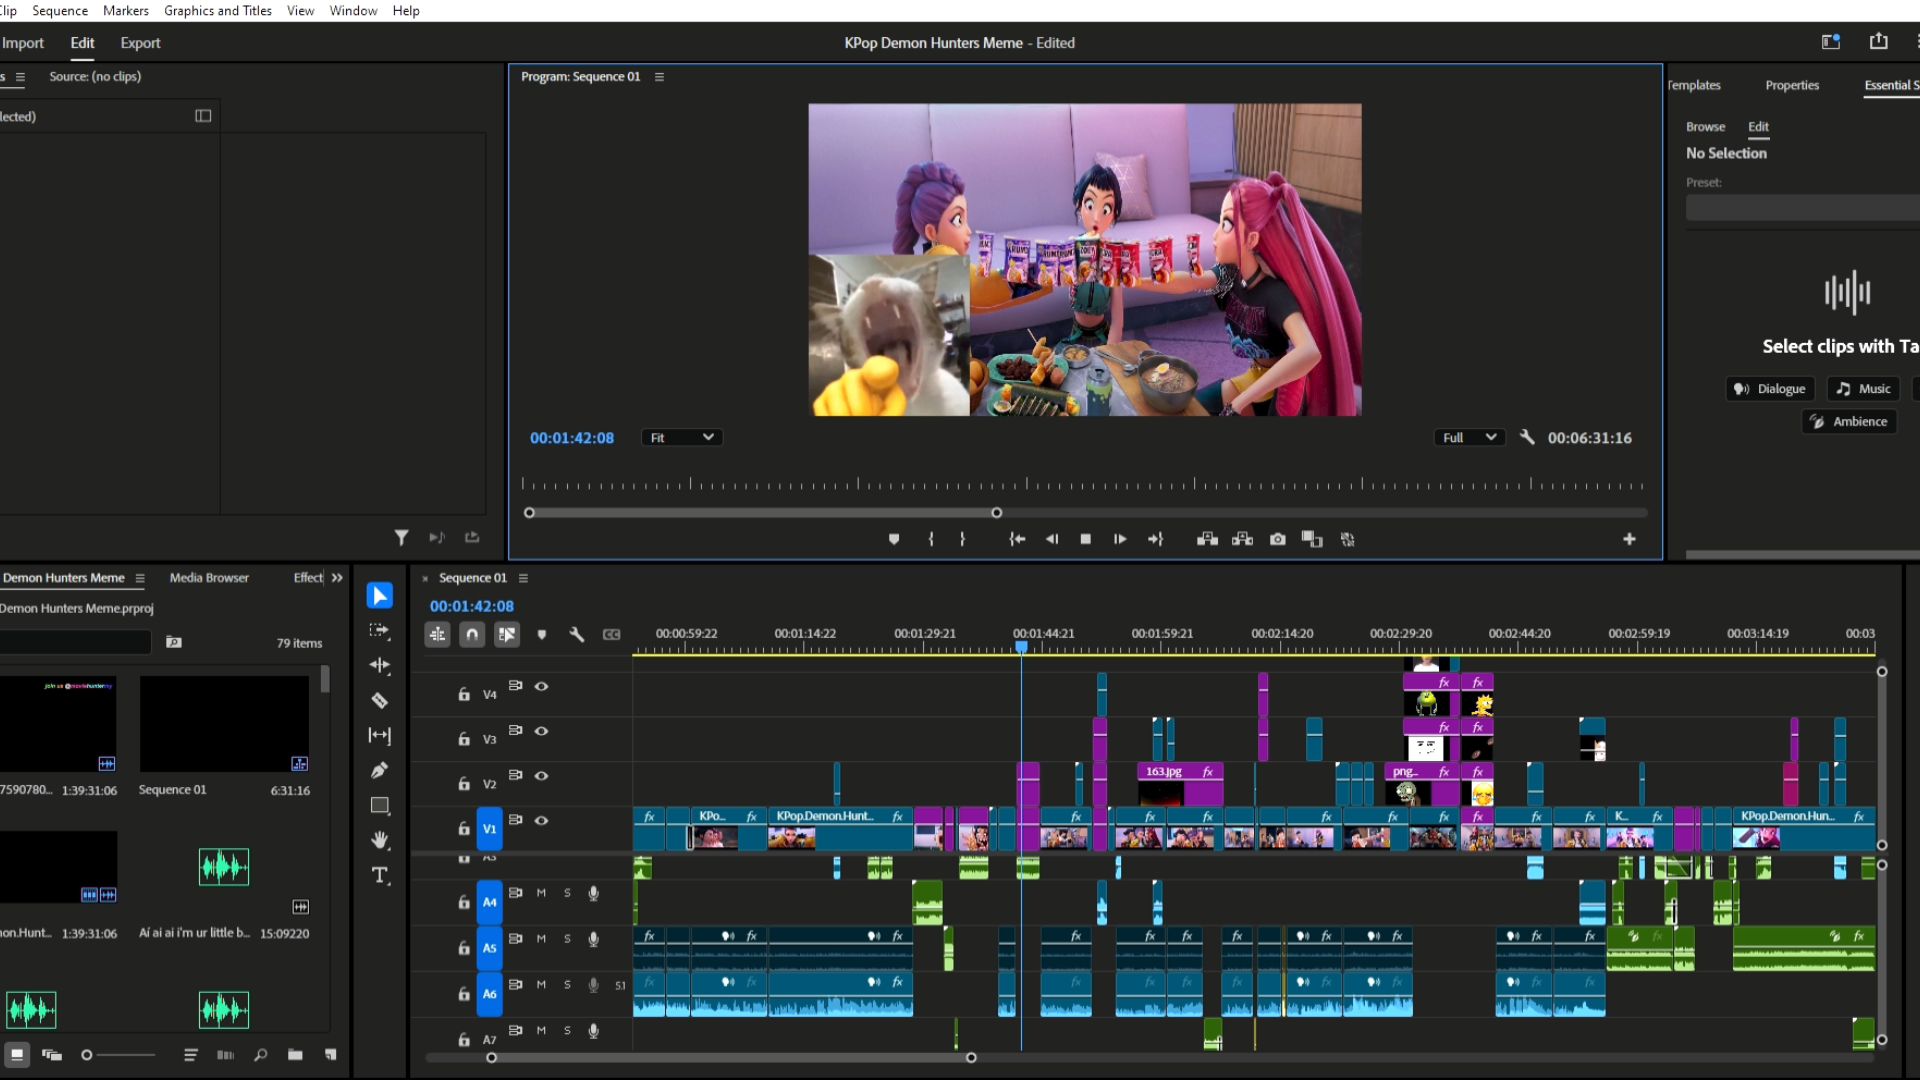Image resolution: width=1920 pixels, height=1080 pixels.
Task: Open timeline display settings wrench
Action: pos(577,634)
